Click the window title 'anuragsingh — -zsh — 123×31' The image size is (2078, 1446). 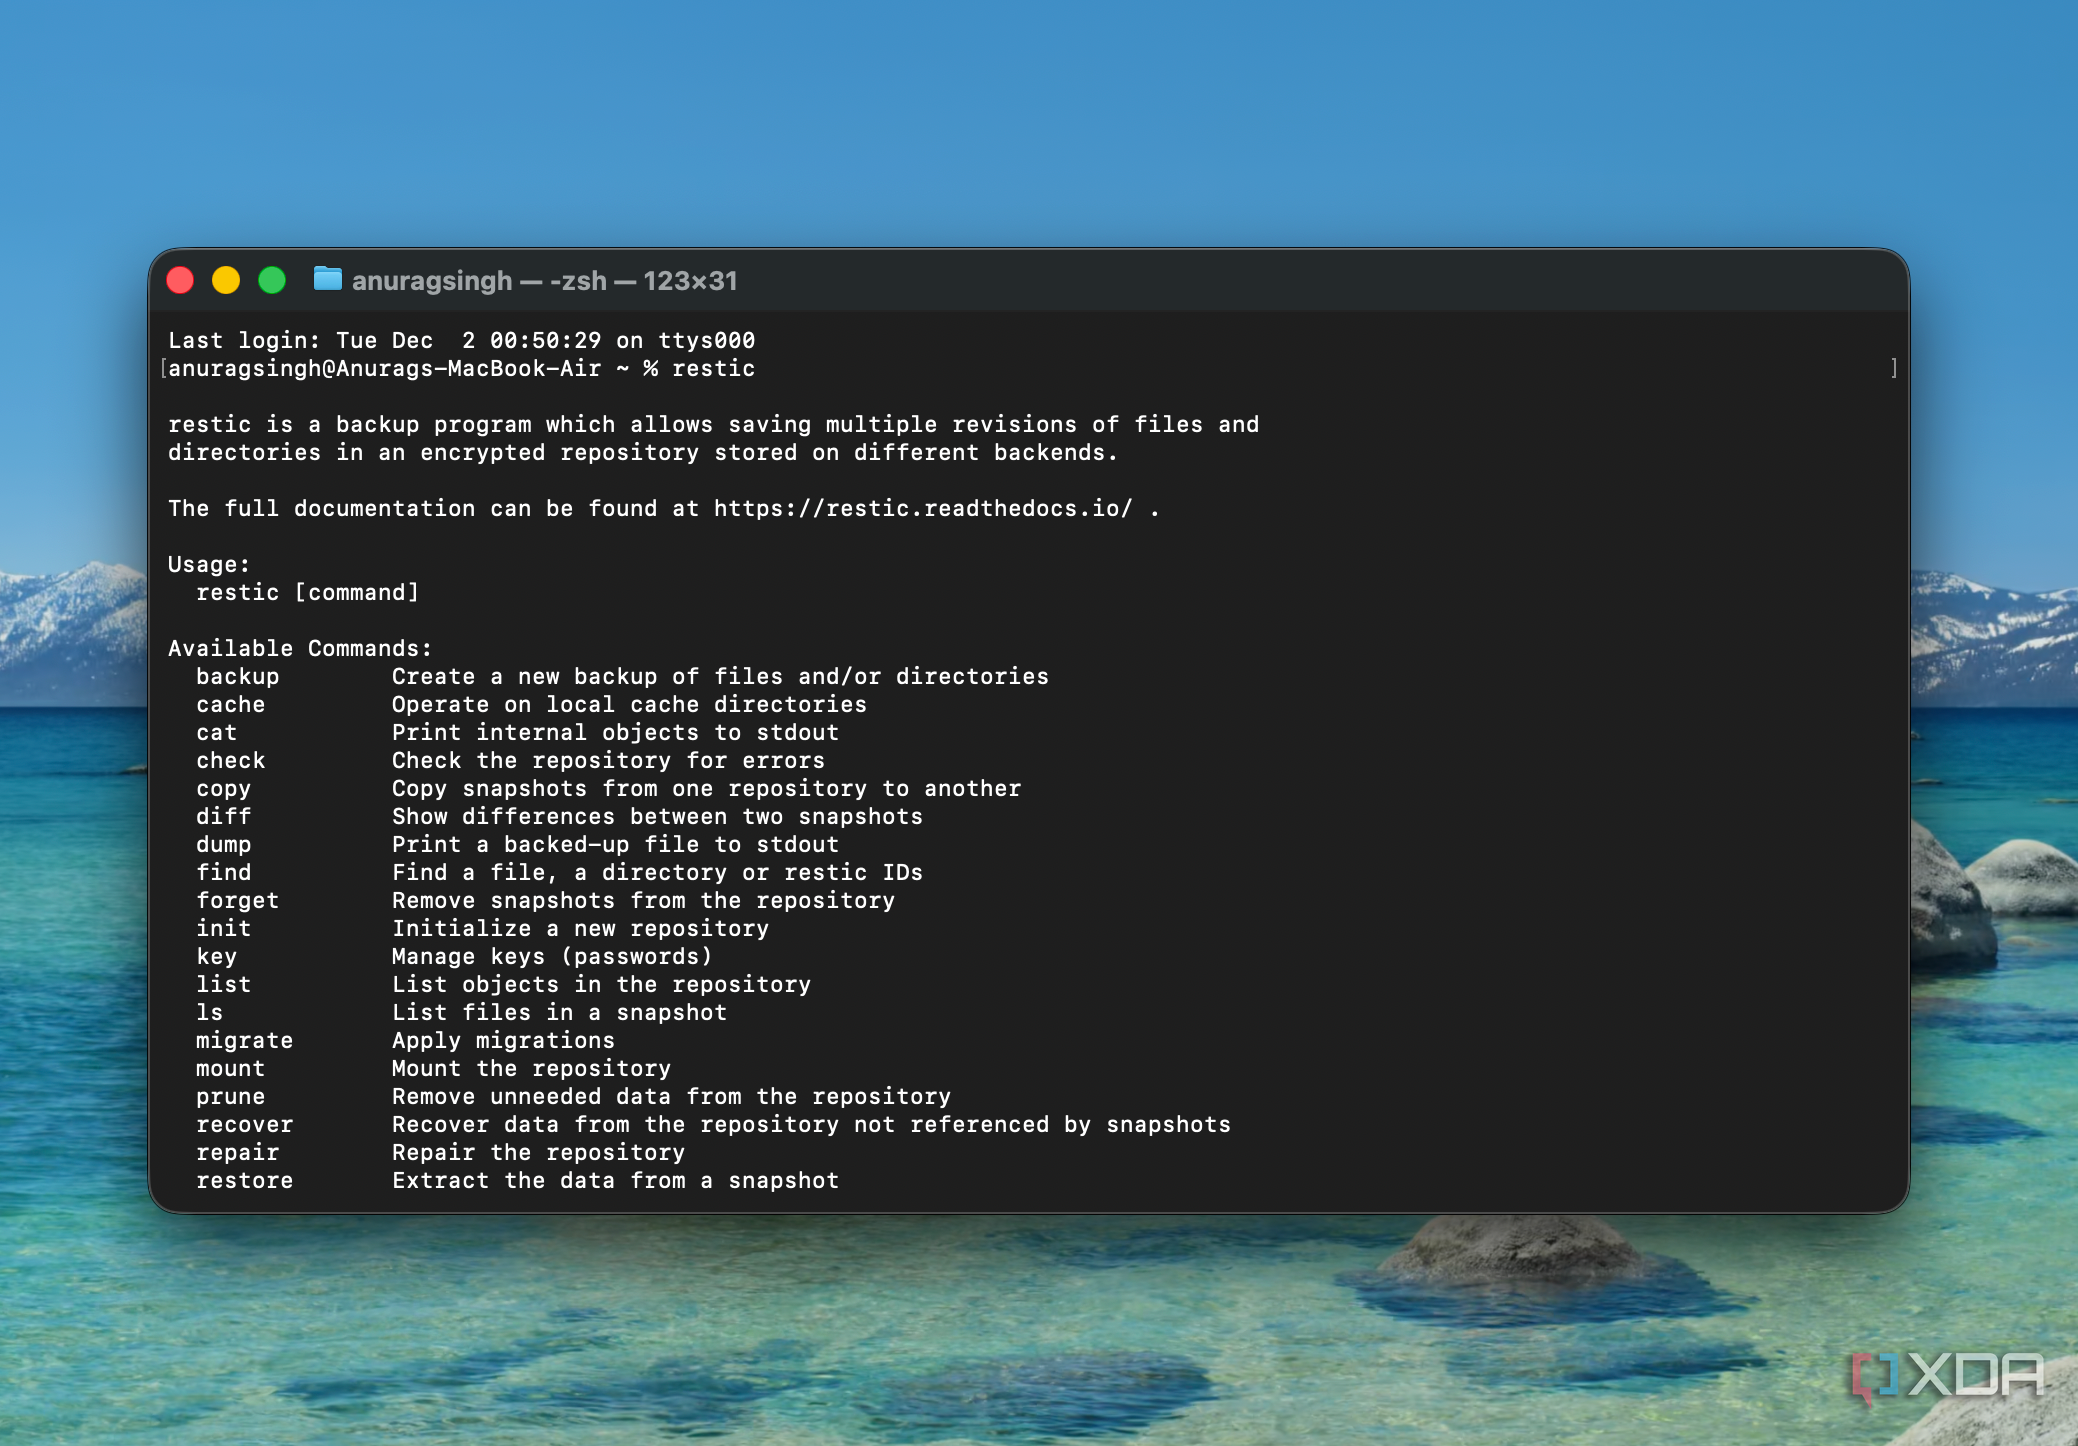(545, 281)
